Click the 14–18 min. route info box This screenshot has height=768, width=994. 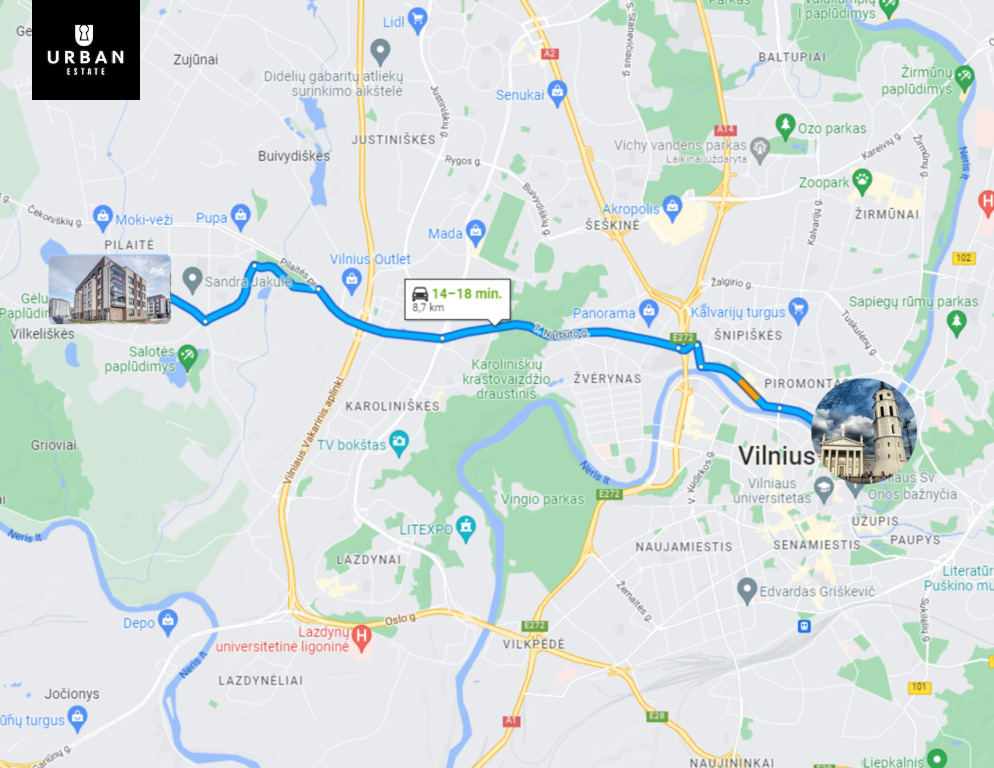457,299
